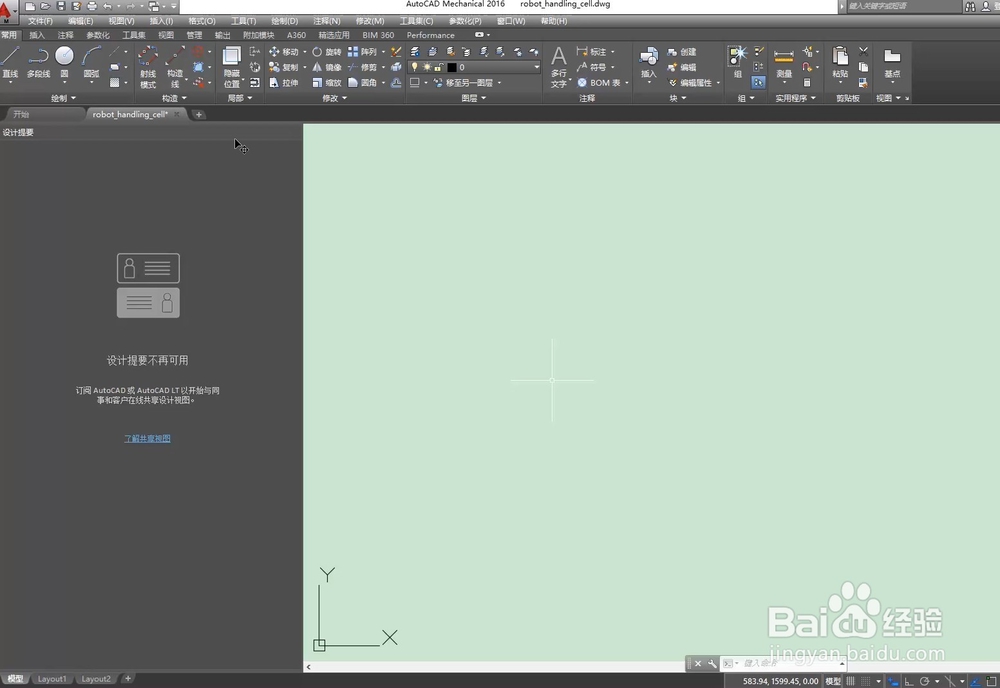The height and width of the screenshot is (688, 1000).
Task: Toggle layer lock padlock icon
Action: tap(438, 67)
